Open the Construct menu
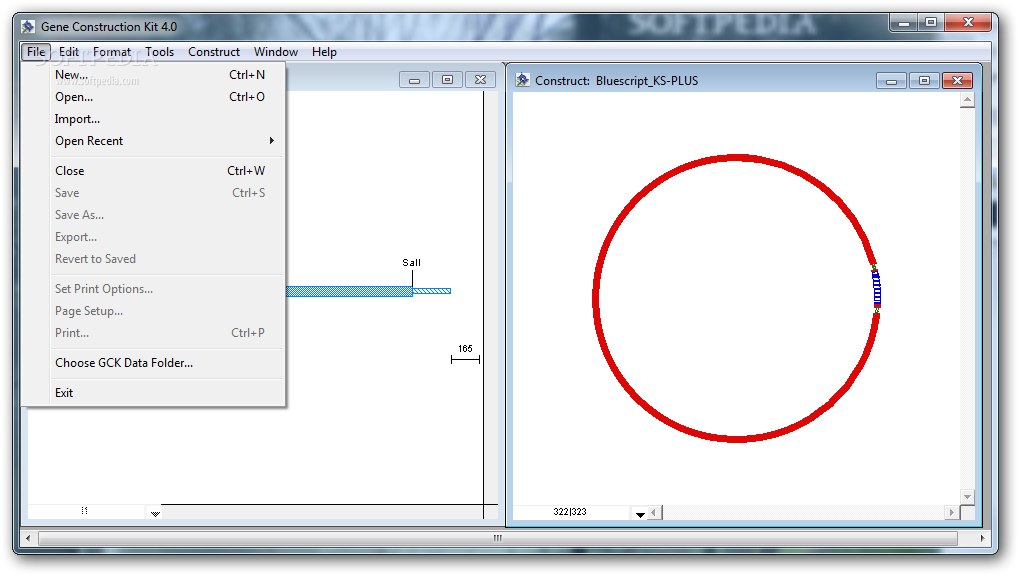The width and height of the screenshot is (1019, 575). pos(214,52)
